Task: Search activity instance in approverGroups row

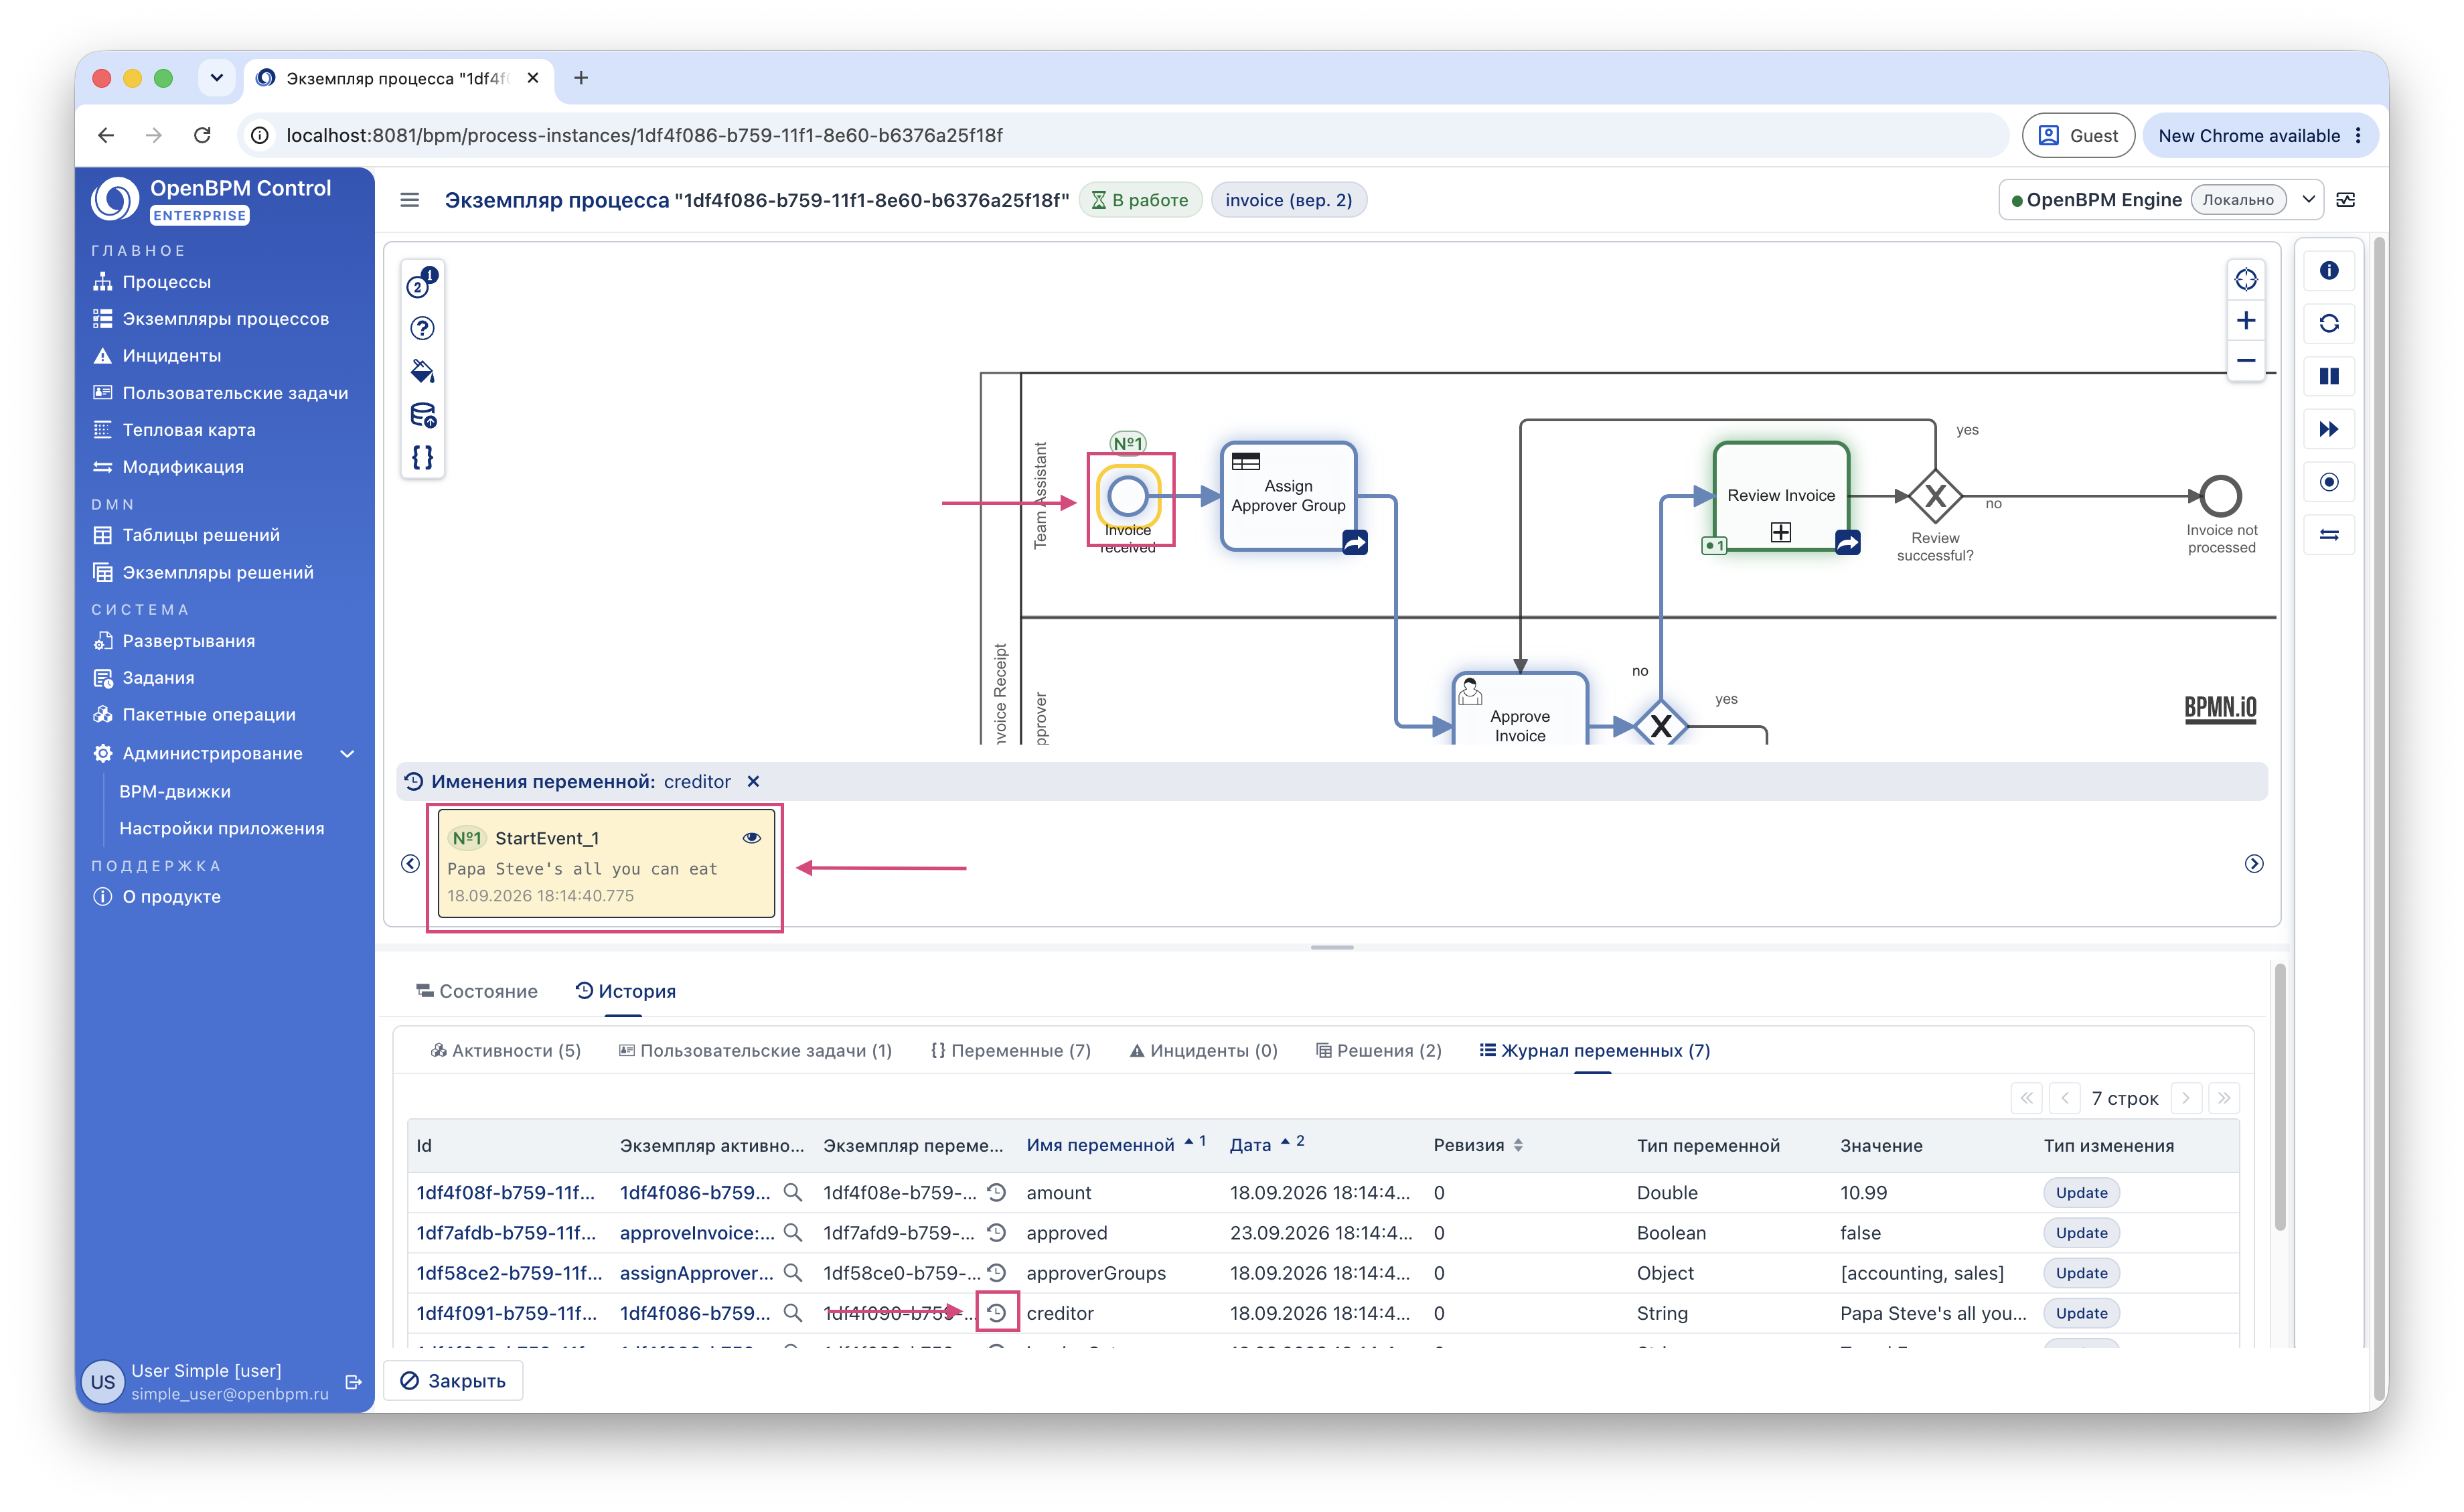Action: 793,1273
